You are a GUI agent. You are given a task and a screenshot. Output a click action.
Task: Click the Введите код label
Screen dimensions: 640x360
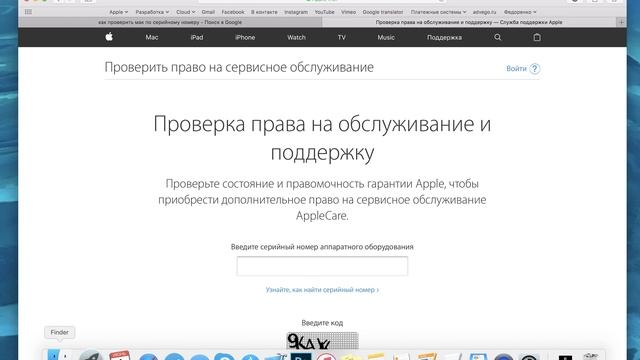point(322,323)
